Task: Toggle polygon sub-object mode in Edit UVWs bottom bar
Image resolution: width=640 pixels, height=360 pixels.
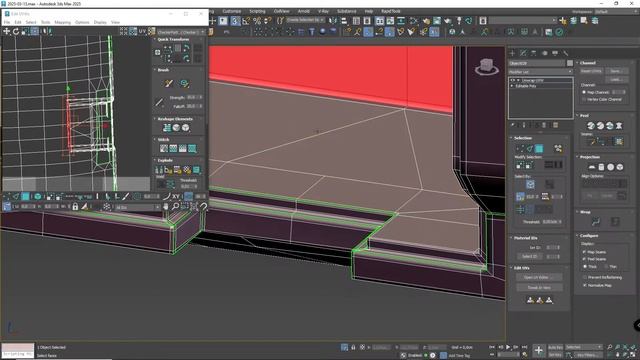Action: click(x=25, y=197)
